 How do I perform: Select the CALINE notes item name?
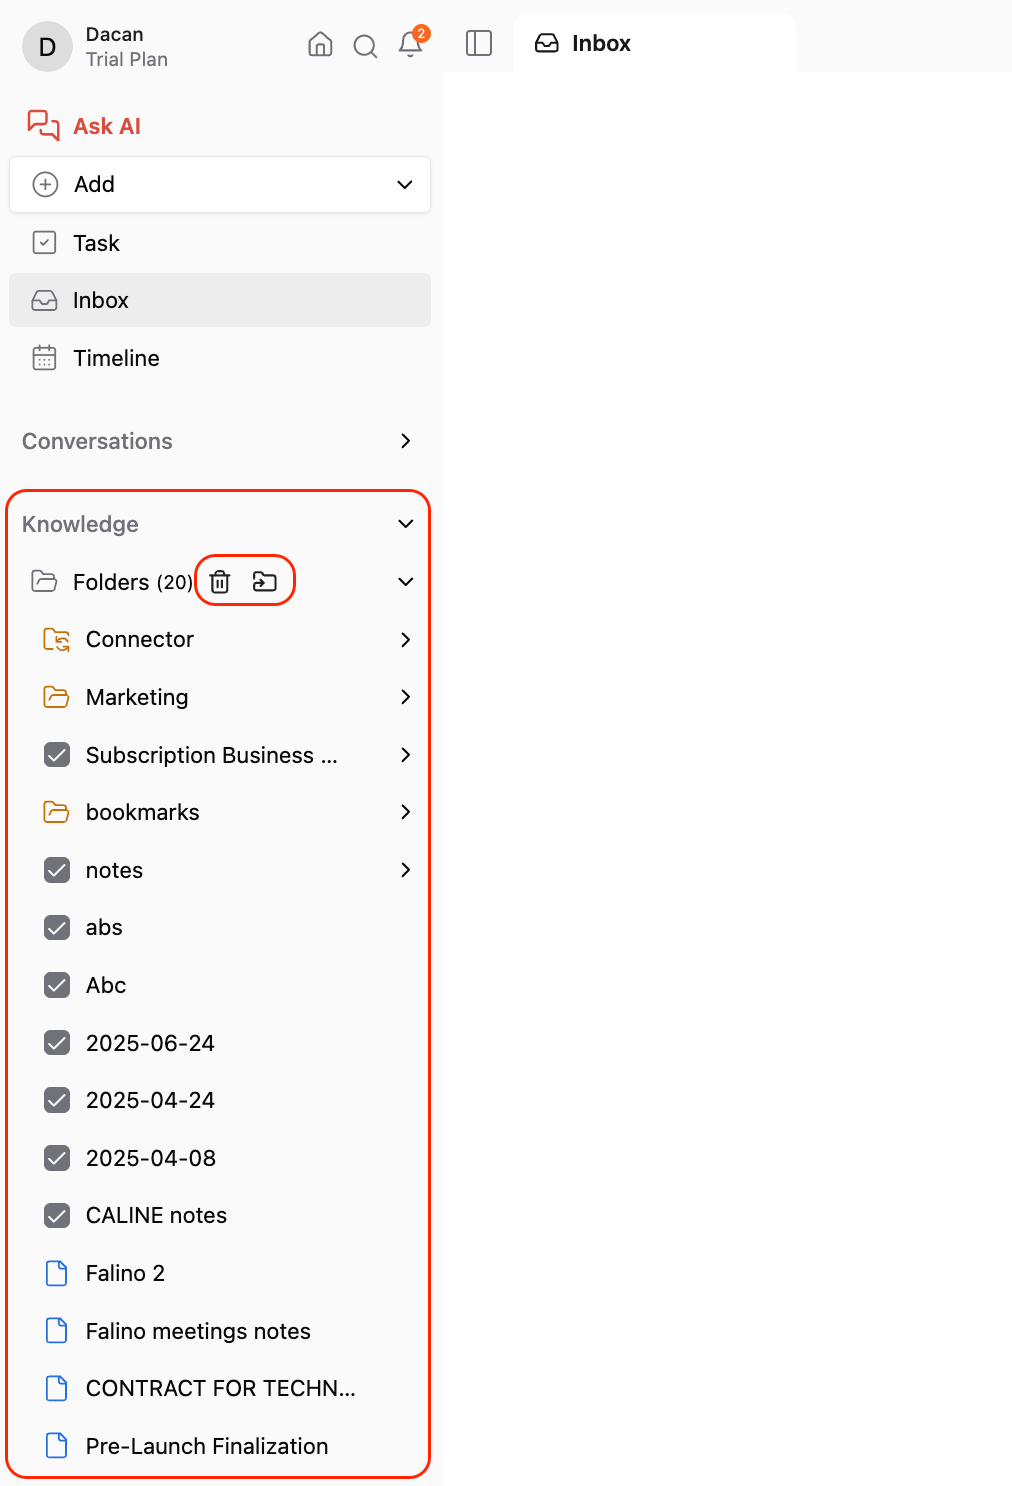click(x=156, y=1215)
